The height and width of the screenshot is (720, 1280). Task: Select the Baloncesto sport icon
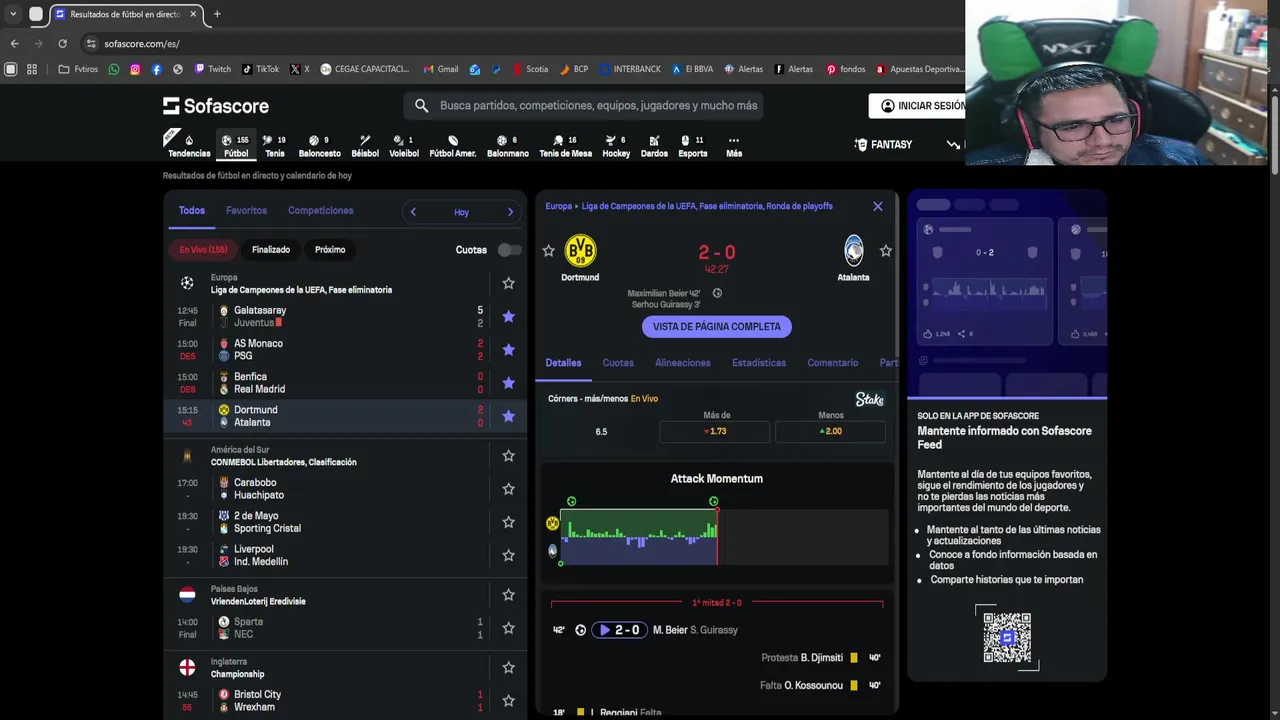coord(319,146)
